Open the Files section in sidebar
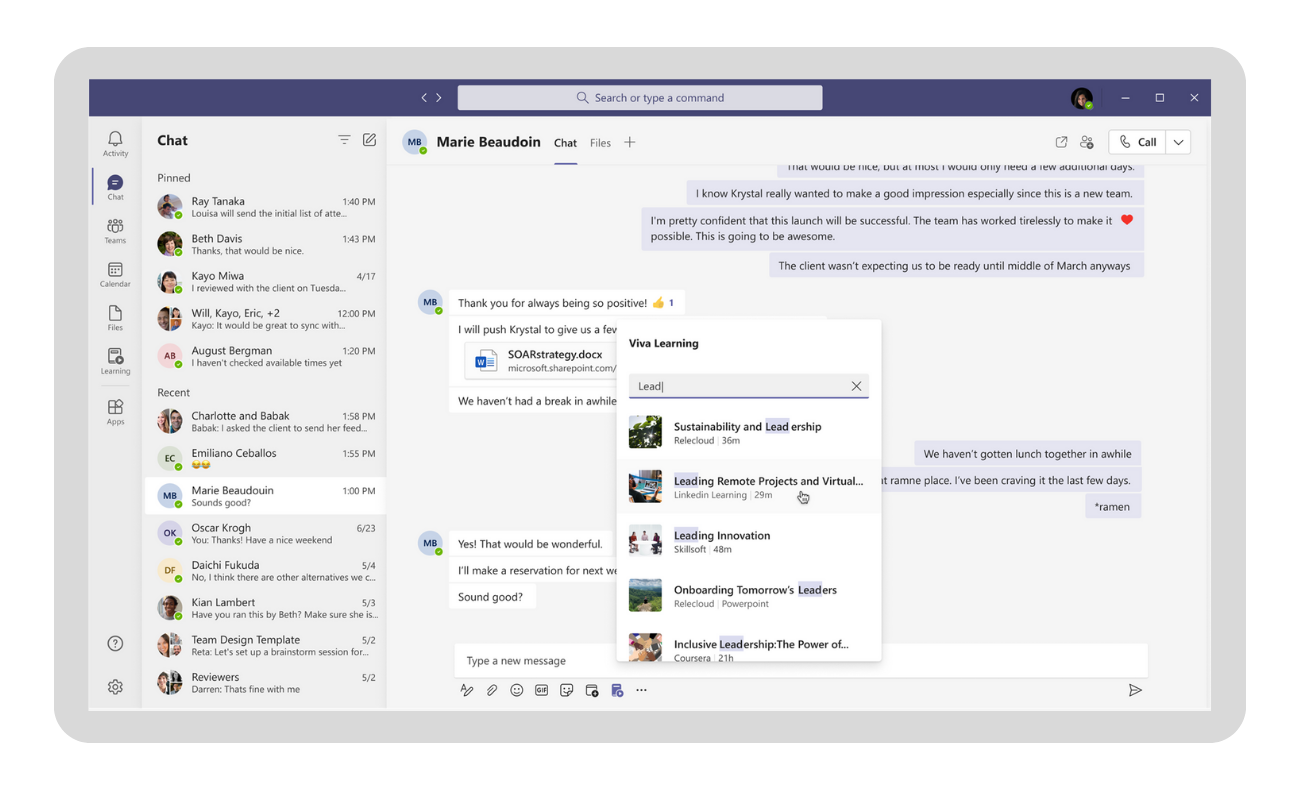This screenshot has width=1300, height=790. tap(115, 318)
